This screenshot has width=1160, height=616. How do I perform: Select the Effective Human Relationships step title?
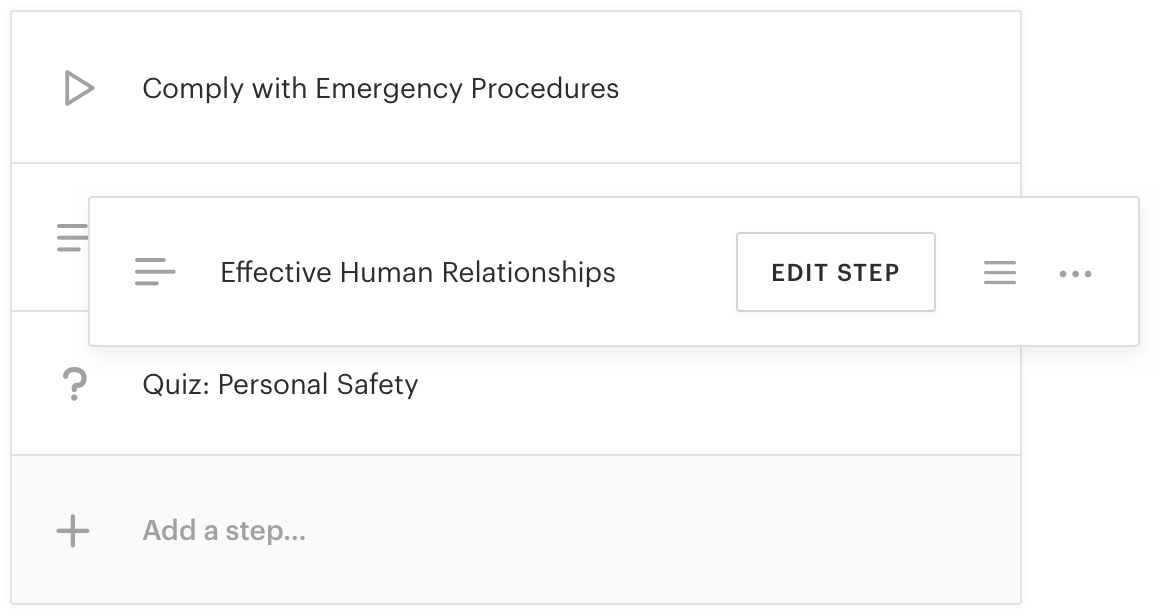point(417,272)
